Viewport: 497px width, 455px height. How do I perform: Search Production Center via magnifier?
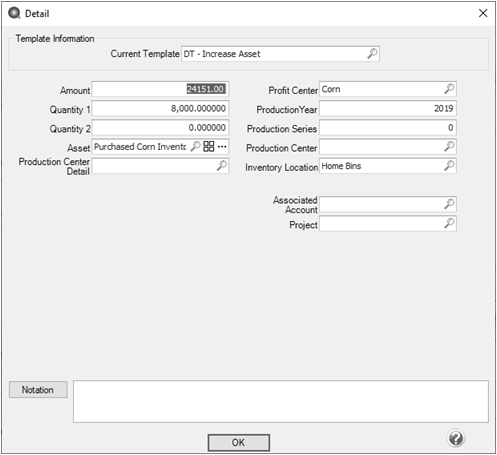point(449,146)
